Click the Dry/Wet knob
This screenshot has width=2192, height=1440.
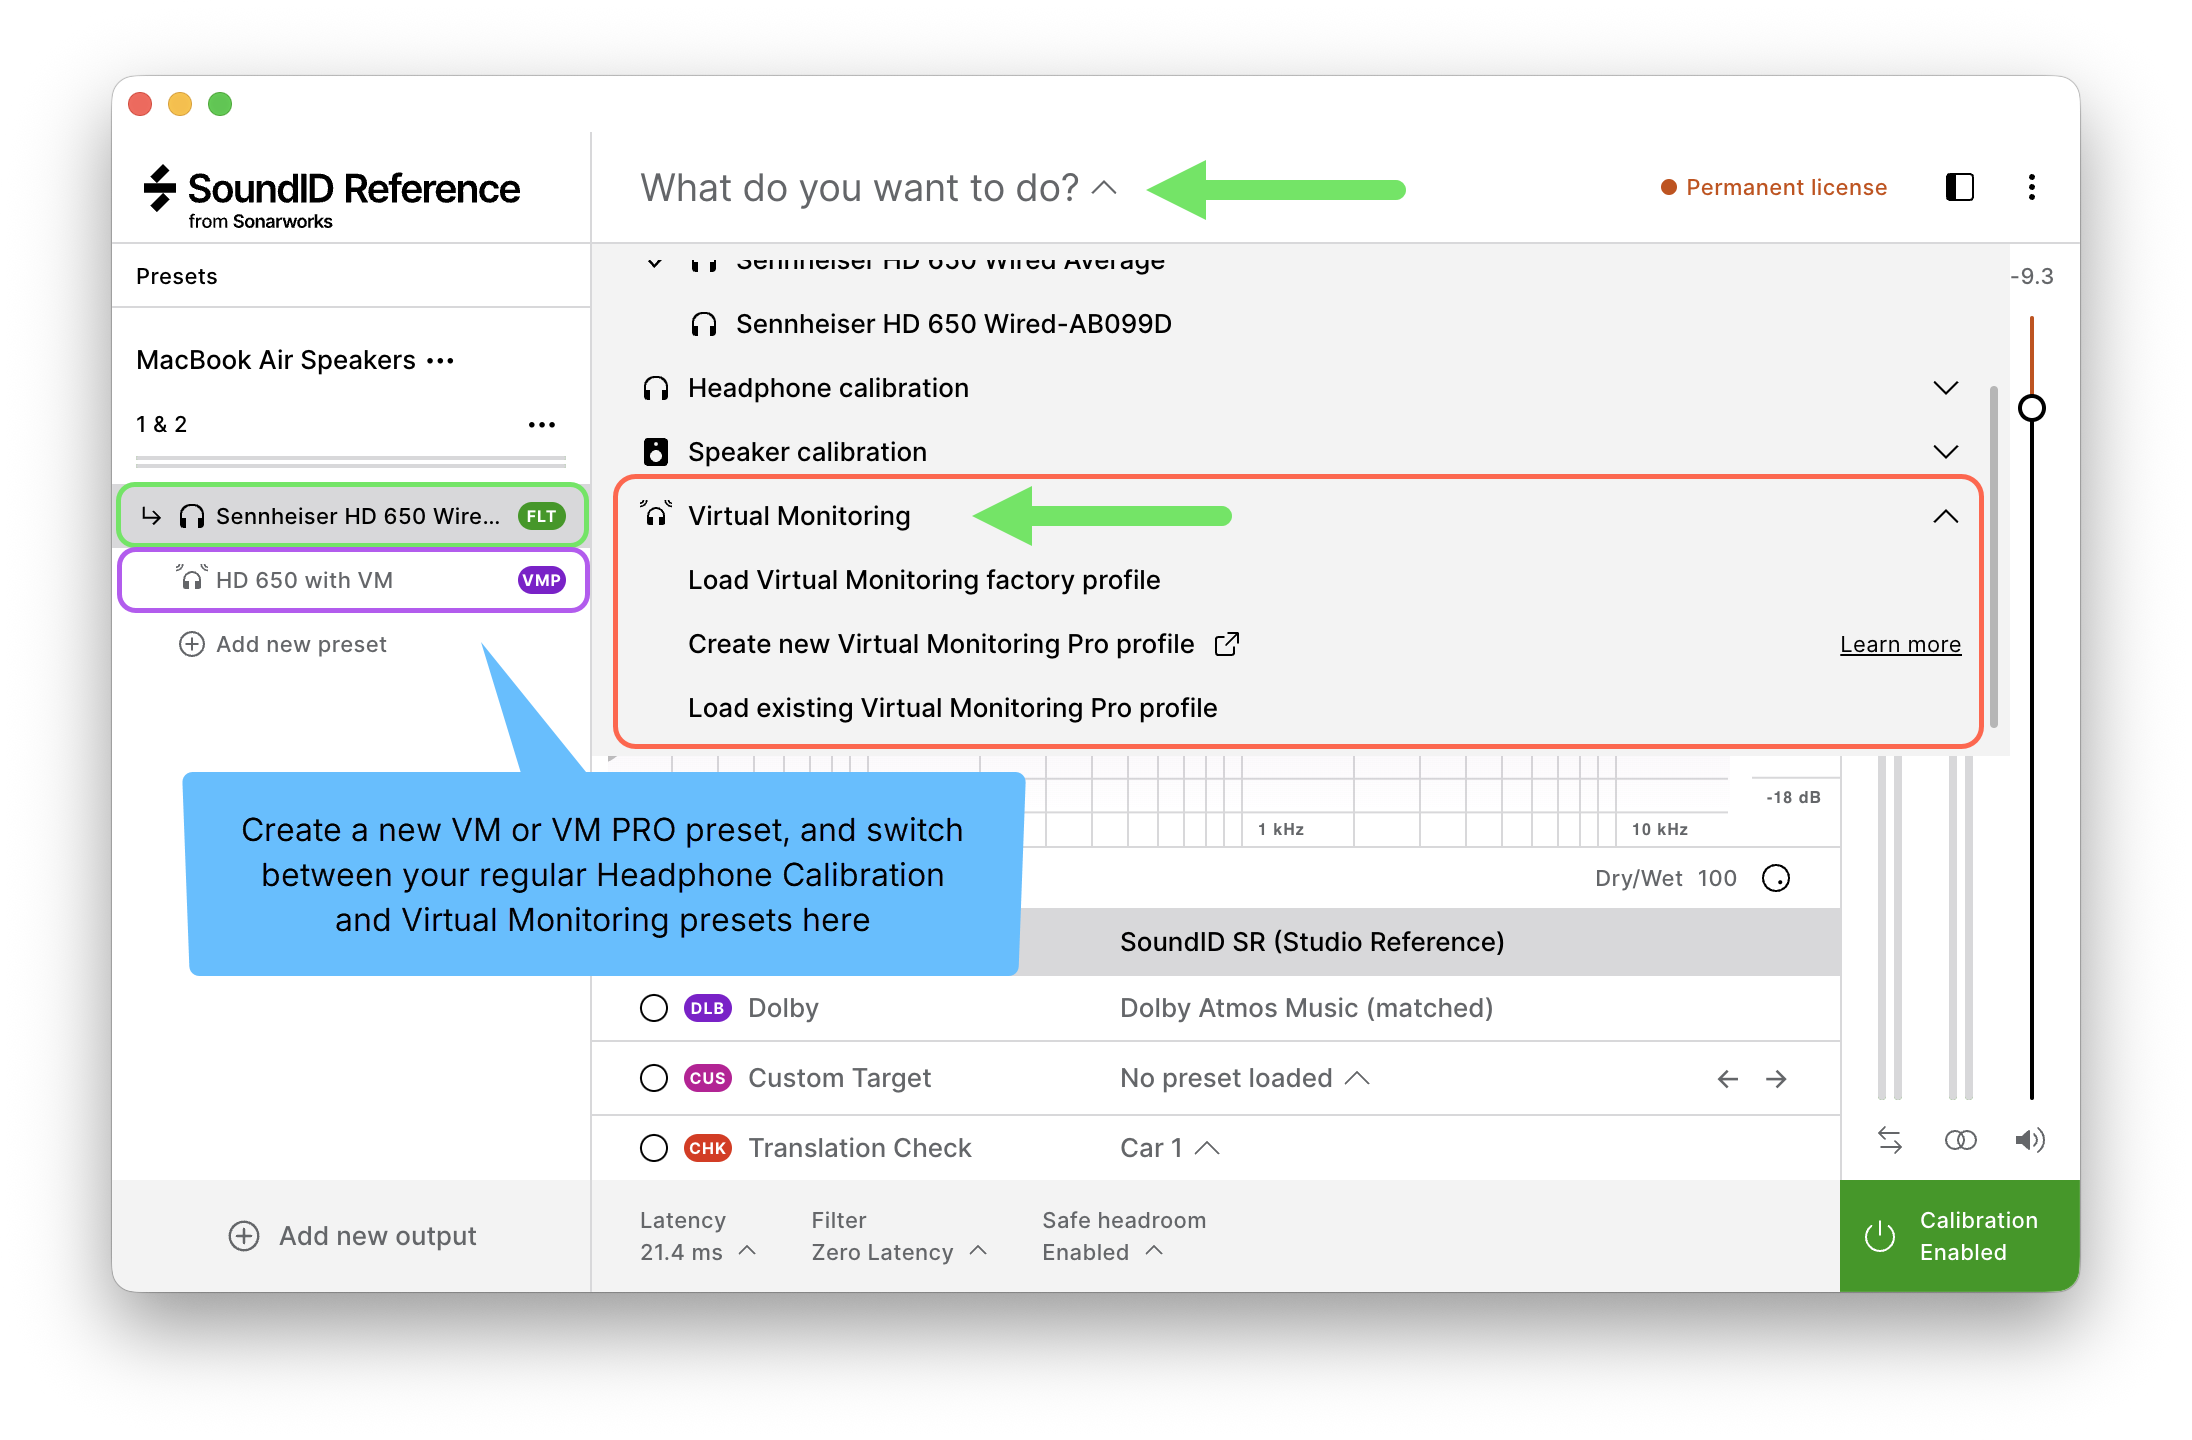[1776, 878]
